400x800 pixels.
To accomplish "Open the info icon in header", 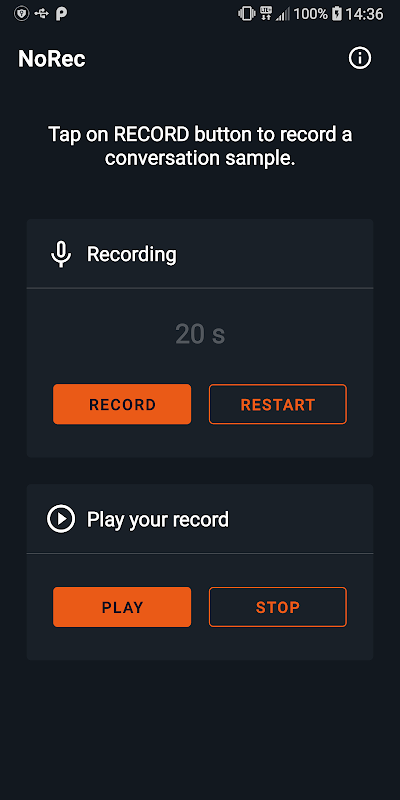I will (360, 58).
